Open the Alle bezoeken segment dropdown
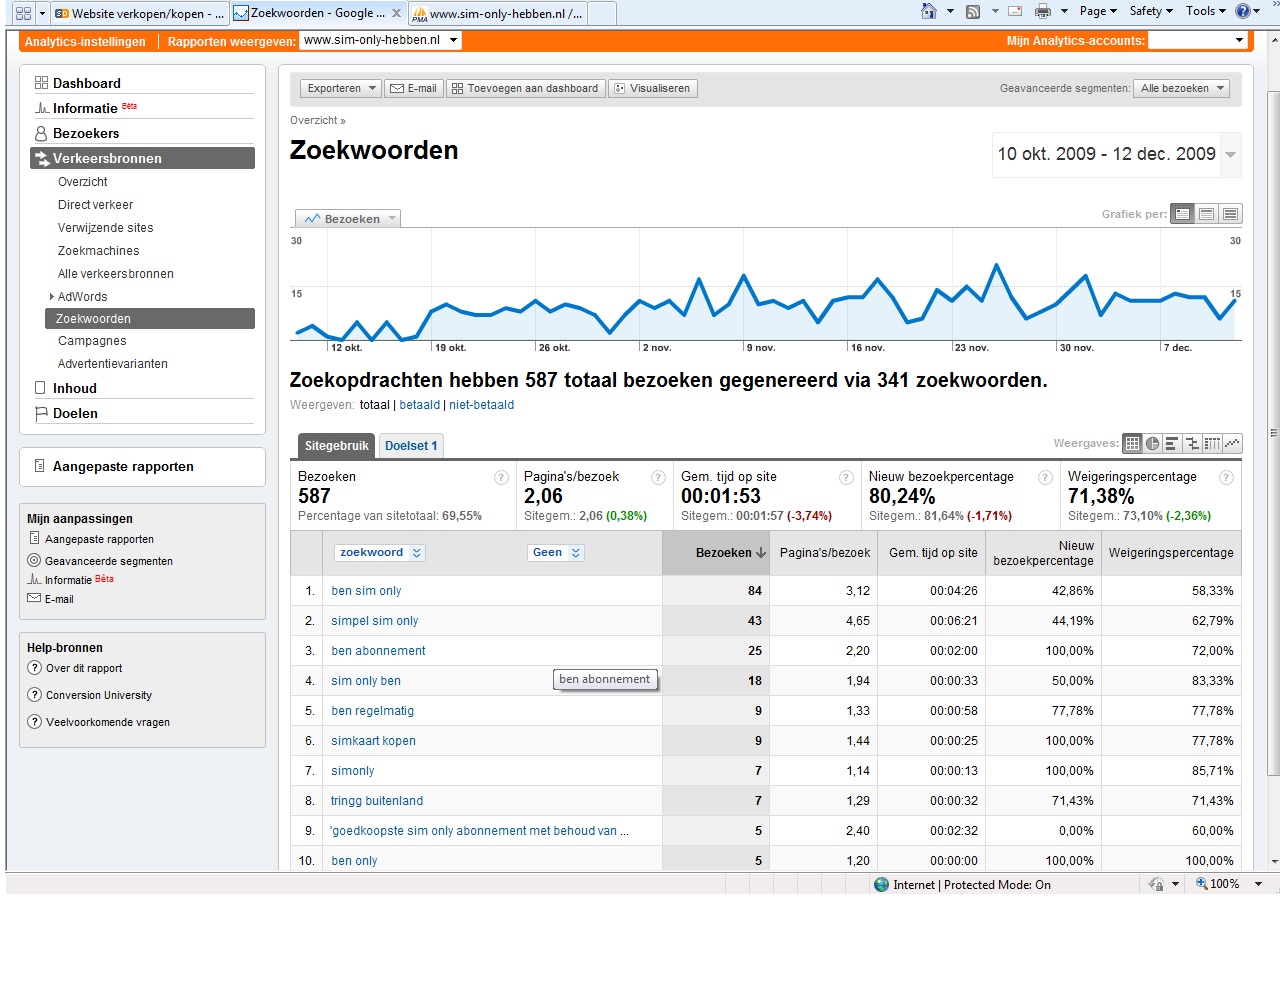1280x984 pixels. (x=1183, y=88)
